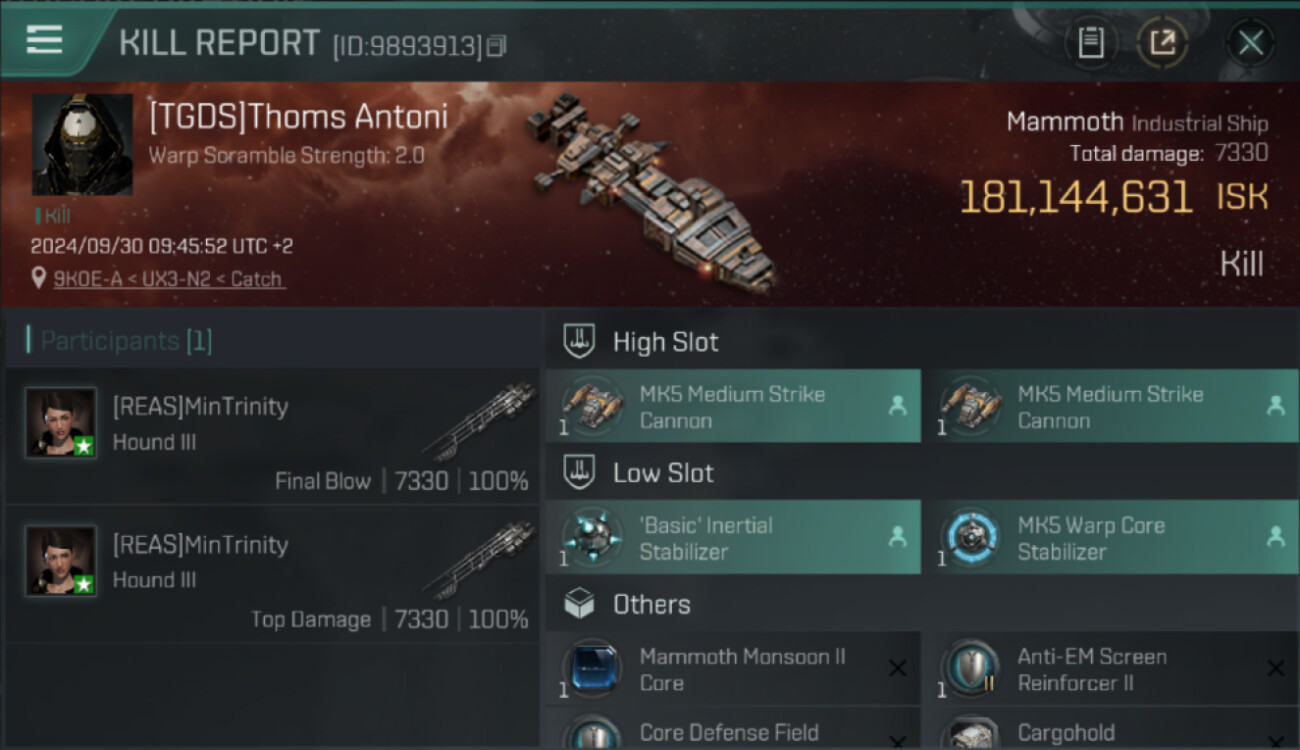Close the kill report window
This screenshot has height=750, width=1300.
[x=1250, y=42]
